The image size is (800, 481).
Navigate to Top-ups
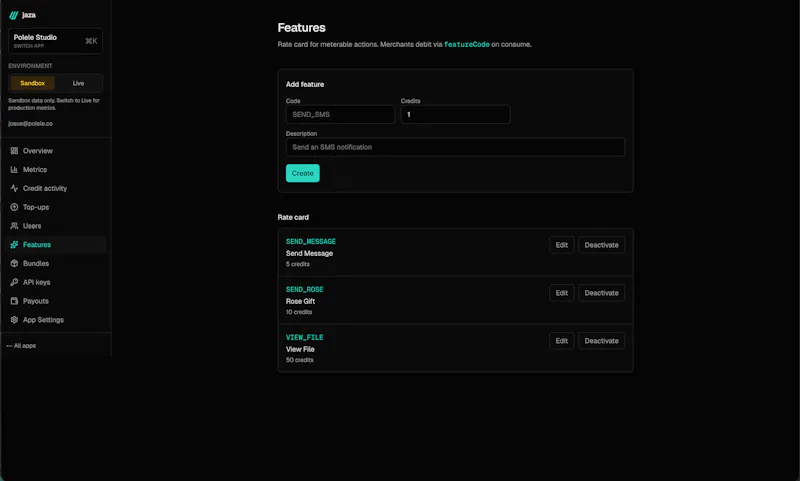click(55, 207)
